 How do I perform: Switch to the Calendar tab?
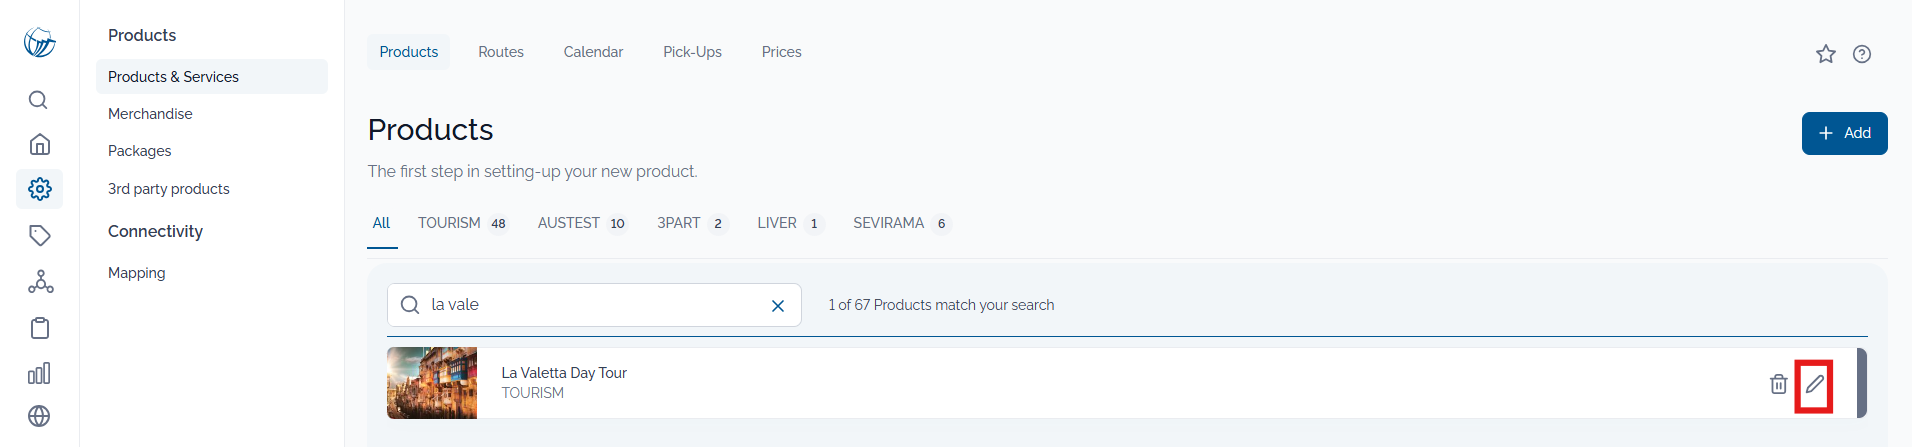tap(593, 52)
